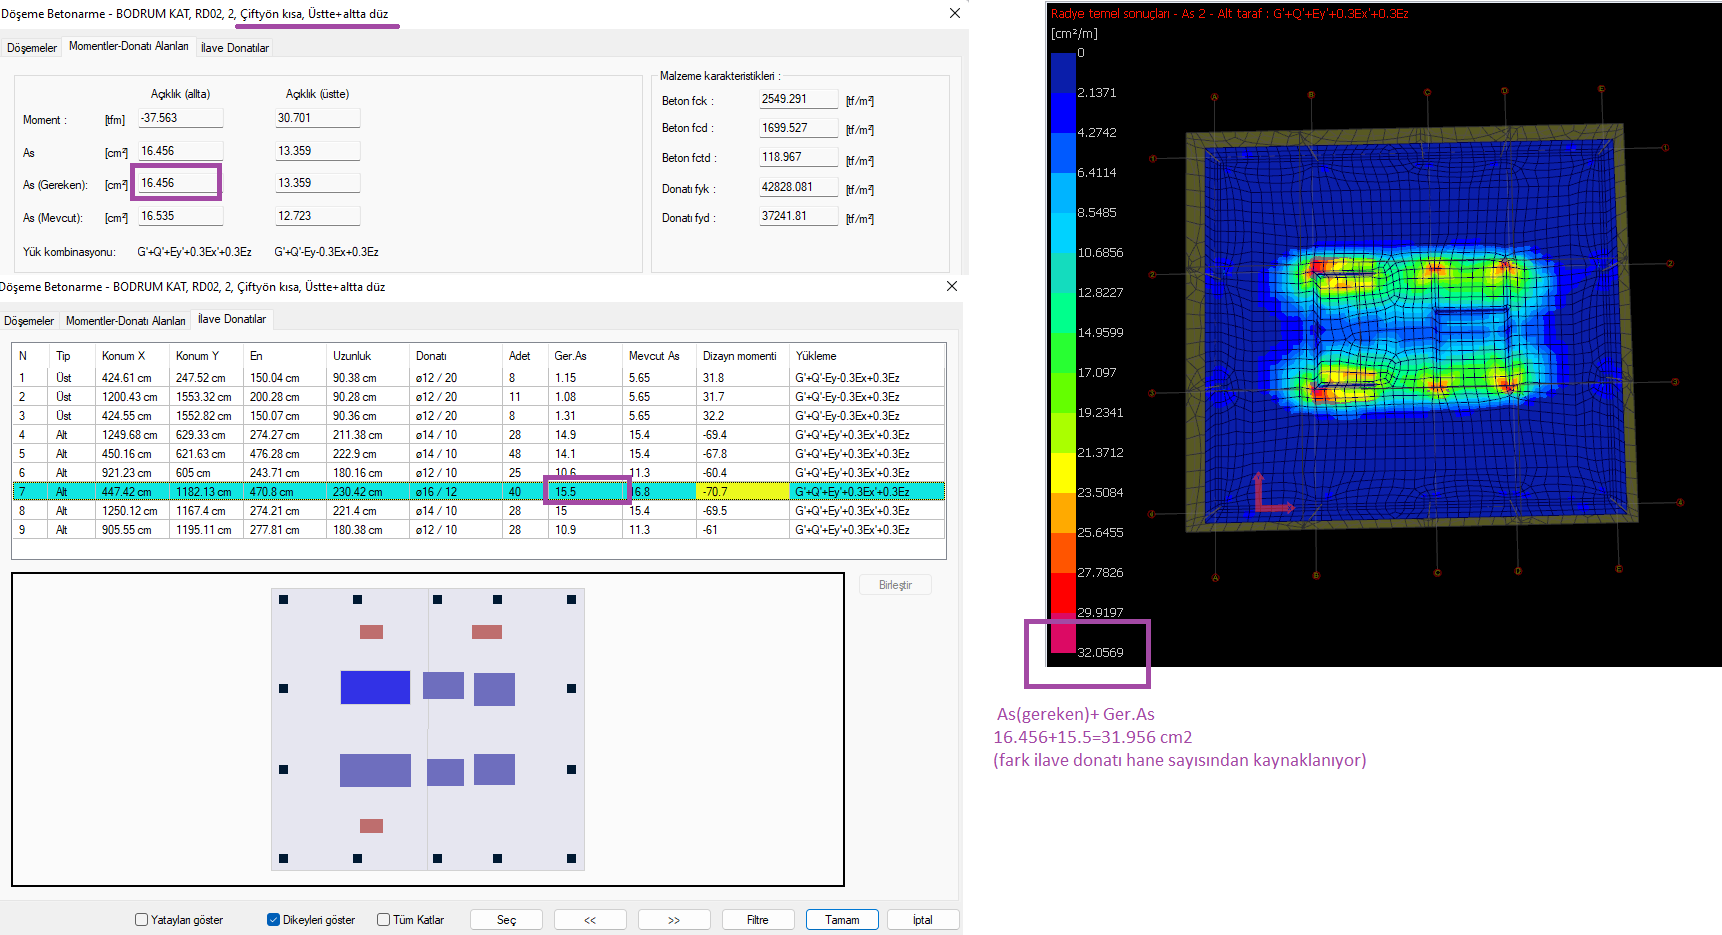Select highlighted row 7 with 447.42 cm
Screen dimensions: 1722x935
click(479, 492)
